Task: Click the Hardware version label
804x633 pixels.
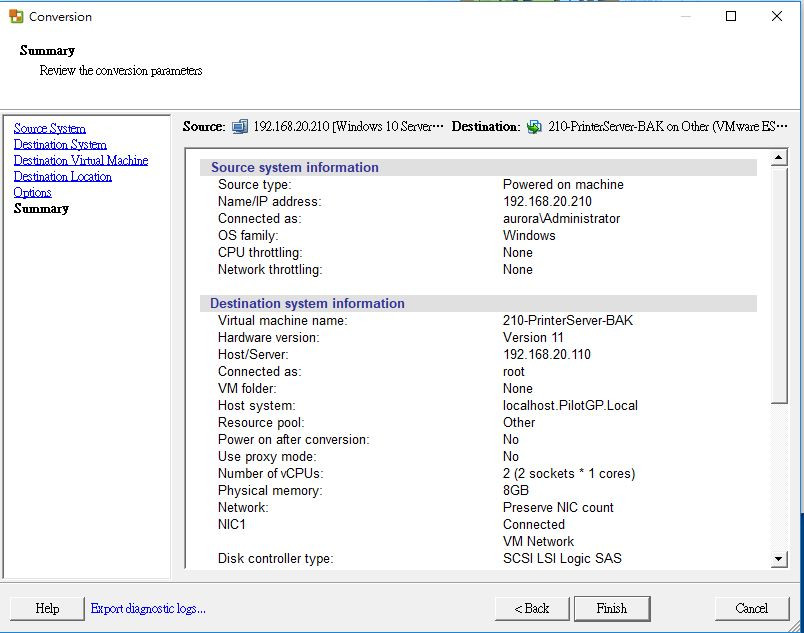Action: tap(268, 337)
